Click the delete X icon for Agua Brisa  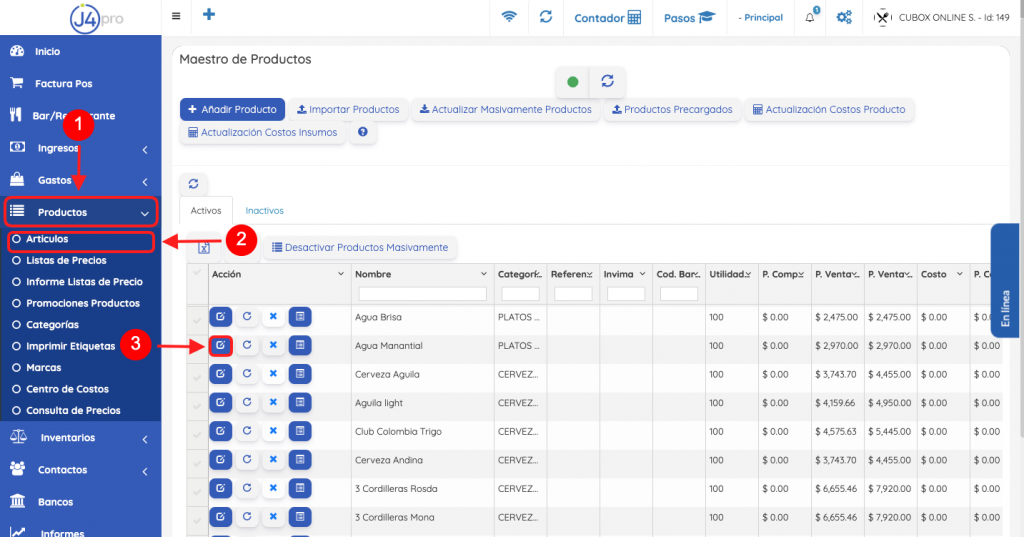(272, 317)
